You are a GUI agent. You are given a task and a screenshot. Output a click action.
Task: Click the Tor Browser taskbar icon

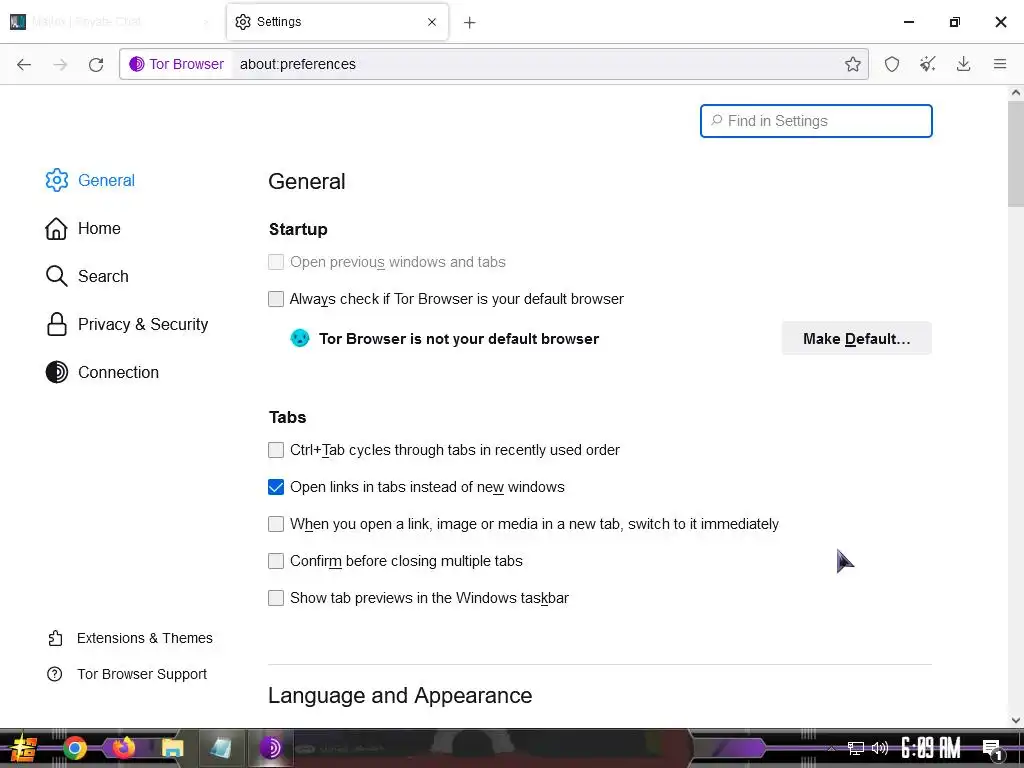pos(270,748)
